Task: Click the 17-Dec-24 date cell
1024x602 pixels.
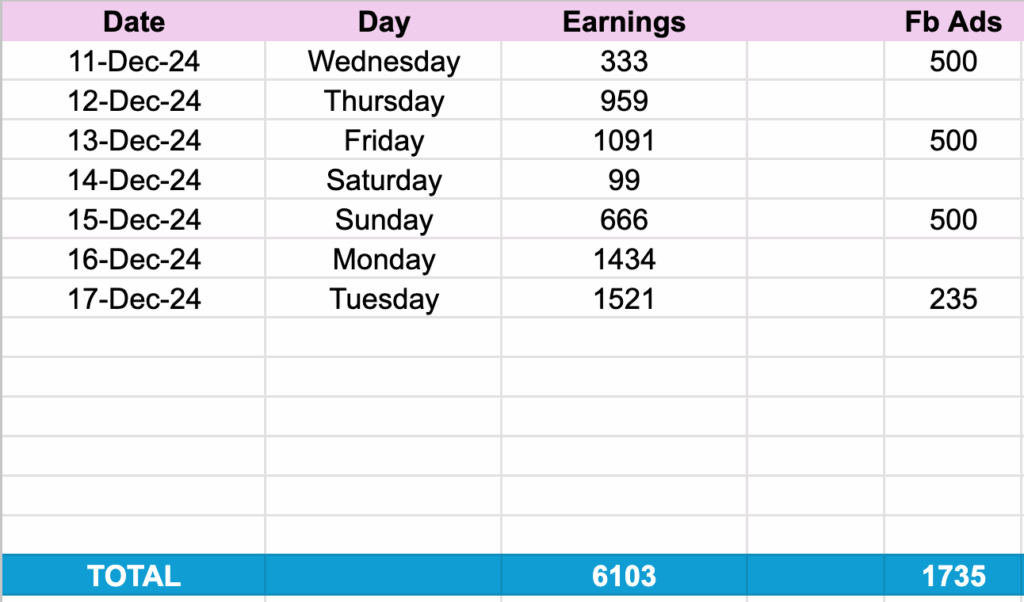Action: click(x=134, y=299)
